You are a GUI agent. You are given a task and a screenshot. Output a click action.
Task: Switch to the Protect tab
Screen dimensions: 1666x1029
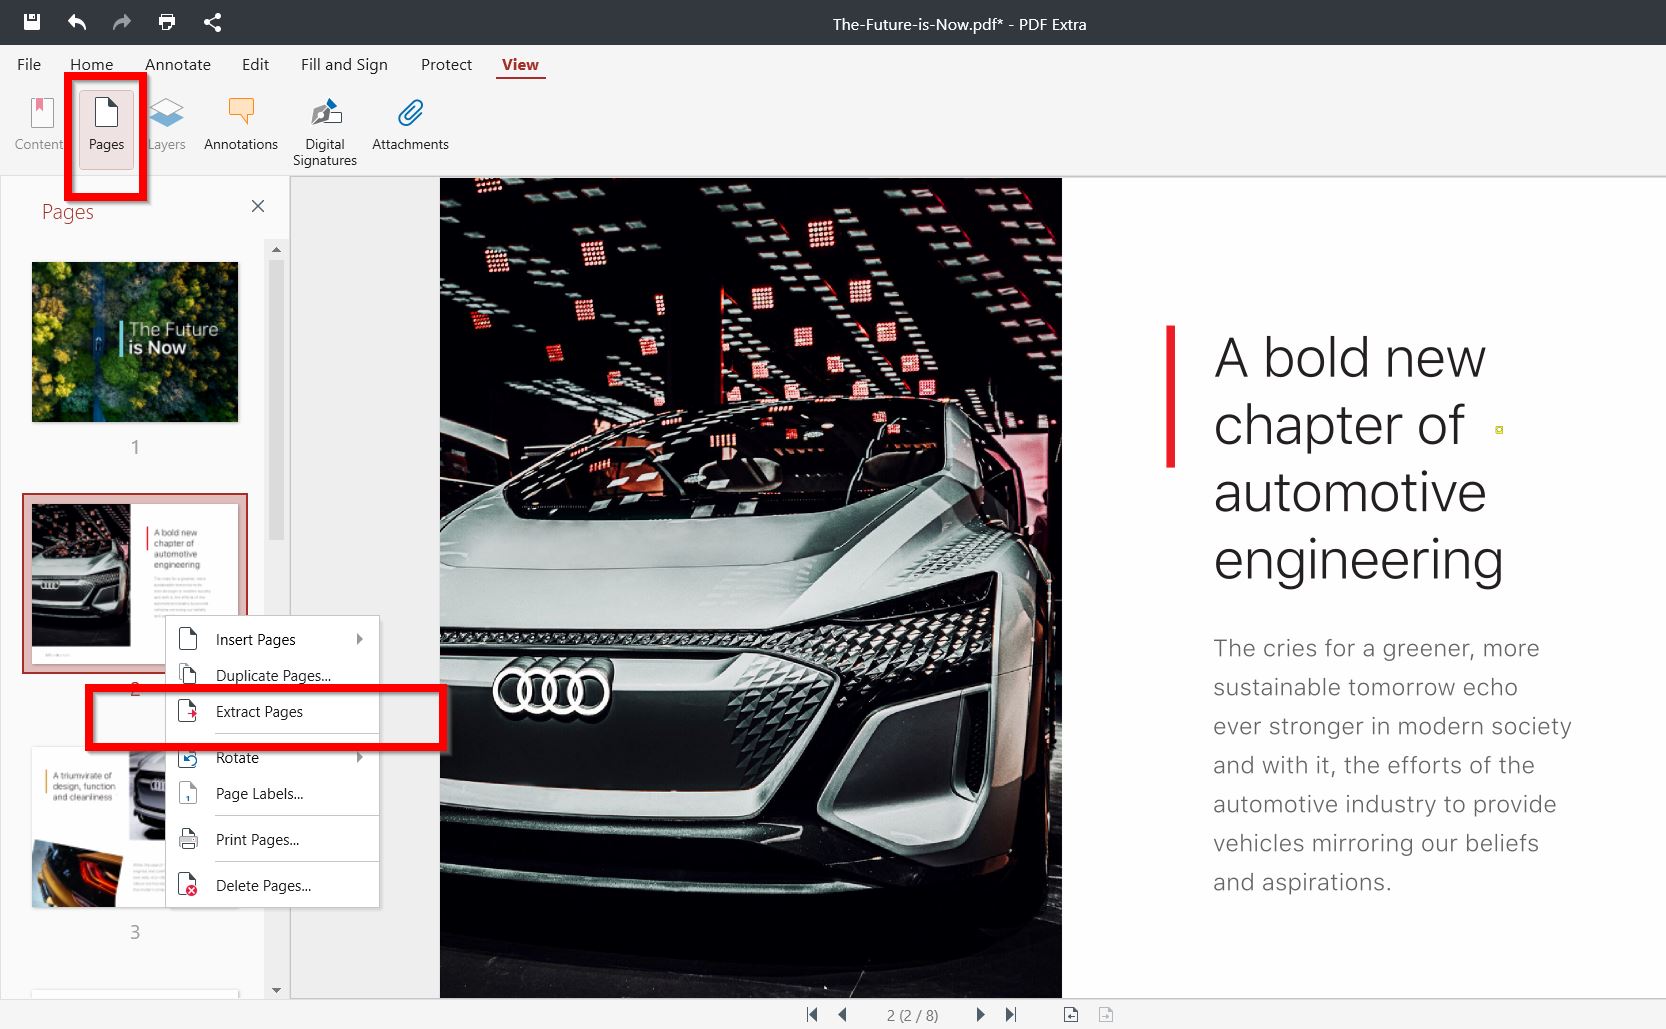446,64
